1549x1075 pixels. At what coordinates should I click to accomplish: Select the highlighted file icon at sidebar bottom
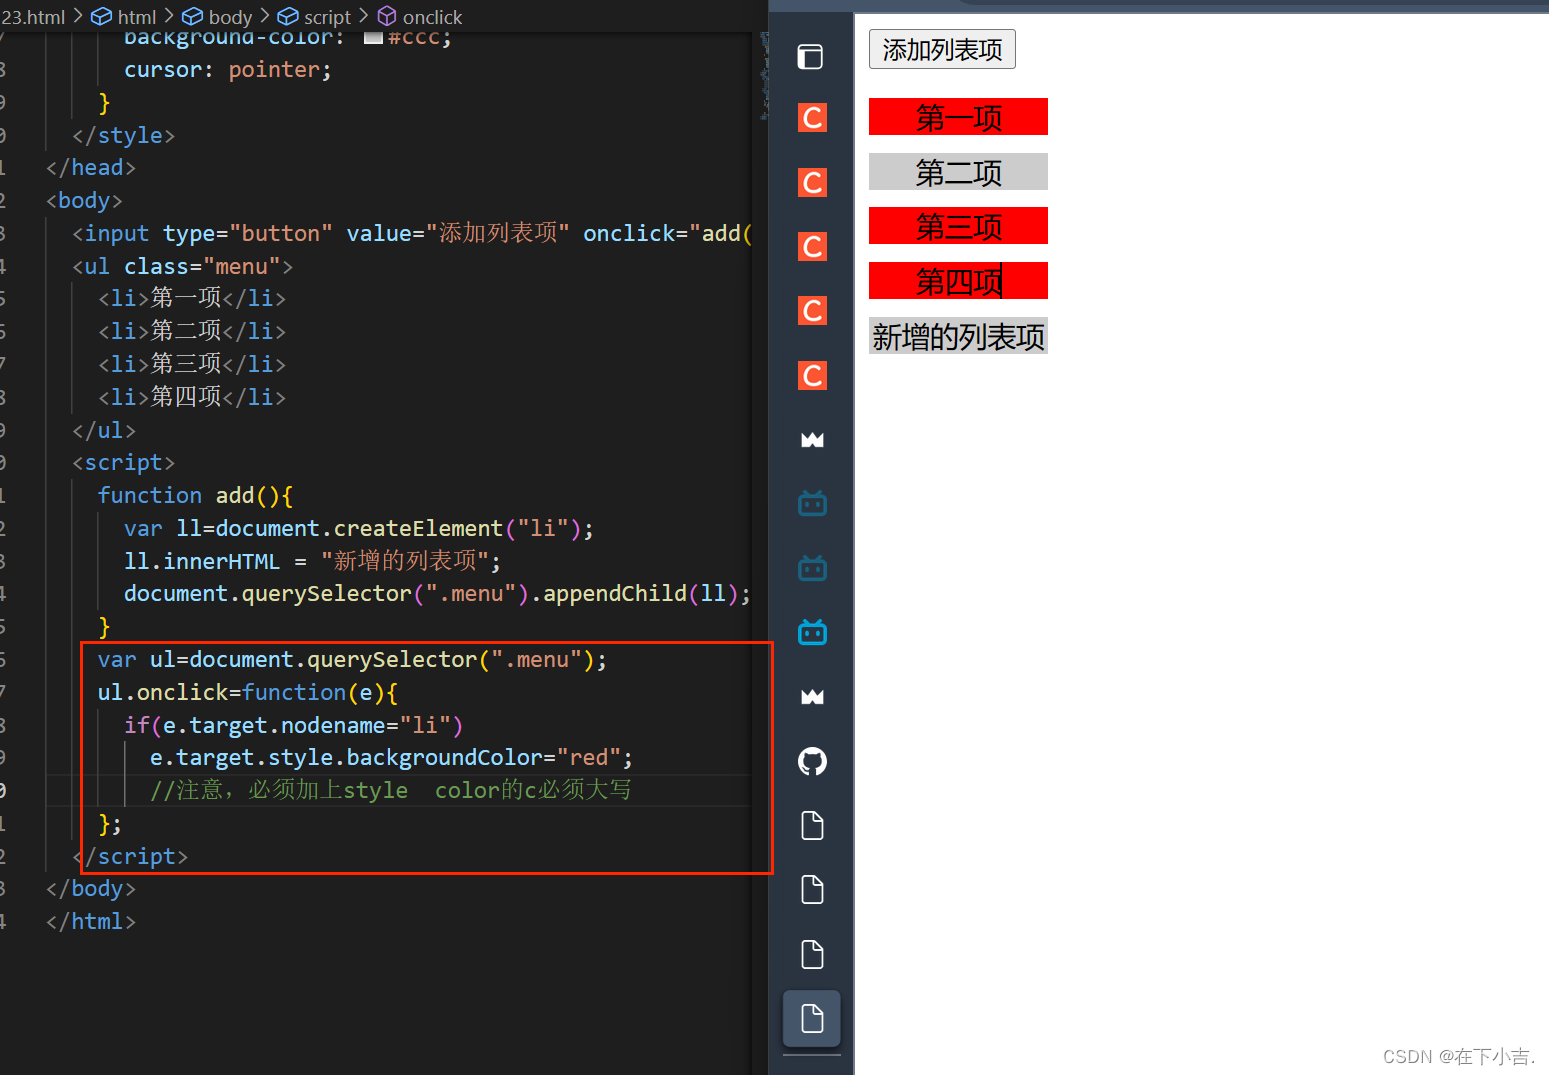tap(812, 1019)
